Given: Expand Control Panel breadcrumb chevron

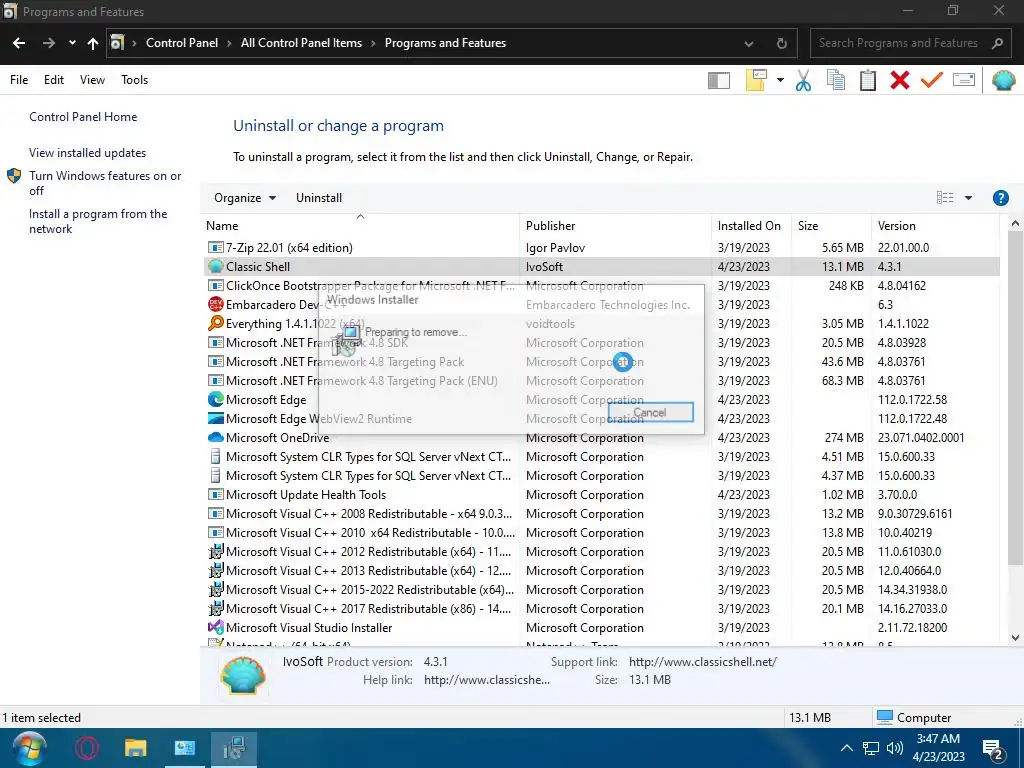Looking at the screenshot, I should (229, 43).
